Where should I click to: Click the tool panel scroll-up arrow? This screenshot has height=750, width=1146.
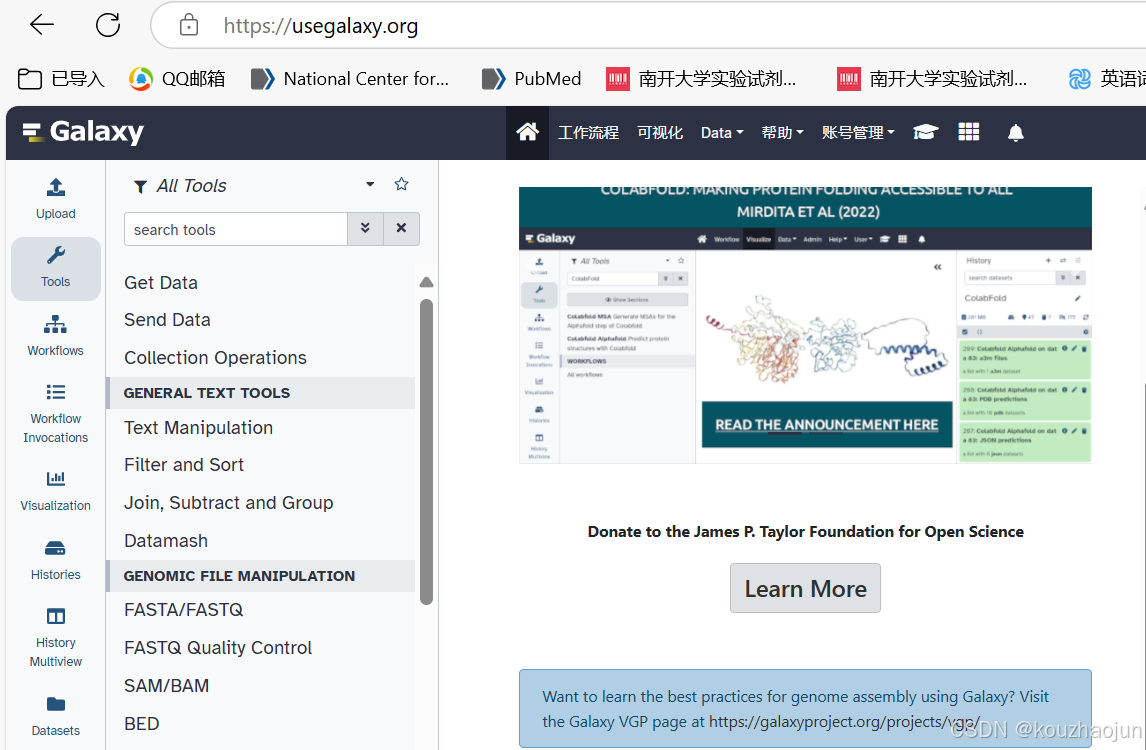(427, 282)
